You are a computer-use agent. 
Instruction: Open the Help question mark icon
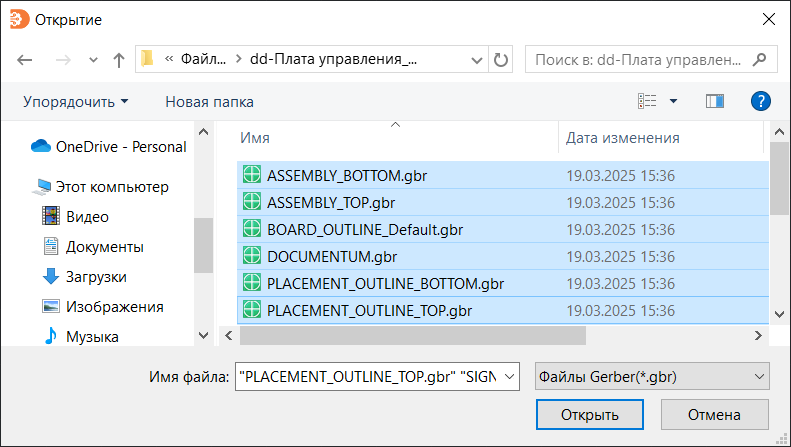pos(760,101)
